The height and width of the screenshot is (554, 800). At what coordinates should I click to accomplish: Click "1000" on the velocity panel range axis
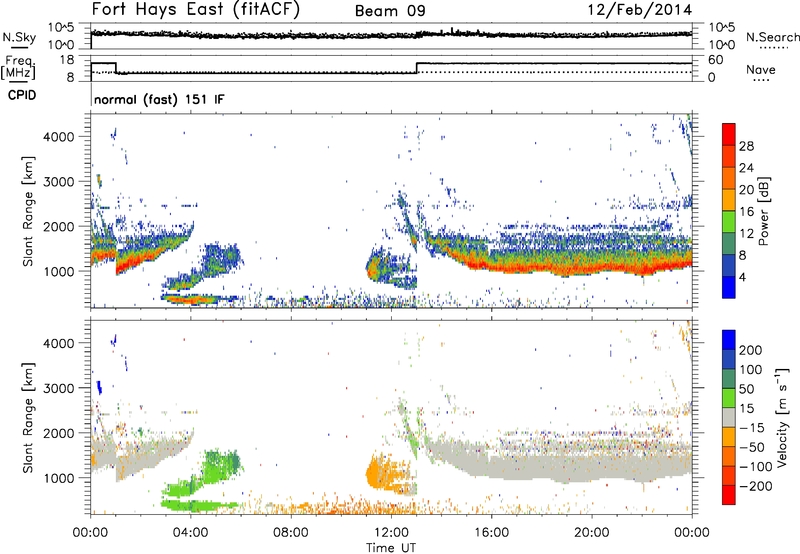pyautogui.click(x=59, y=478)
